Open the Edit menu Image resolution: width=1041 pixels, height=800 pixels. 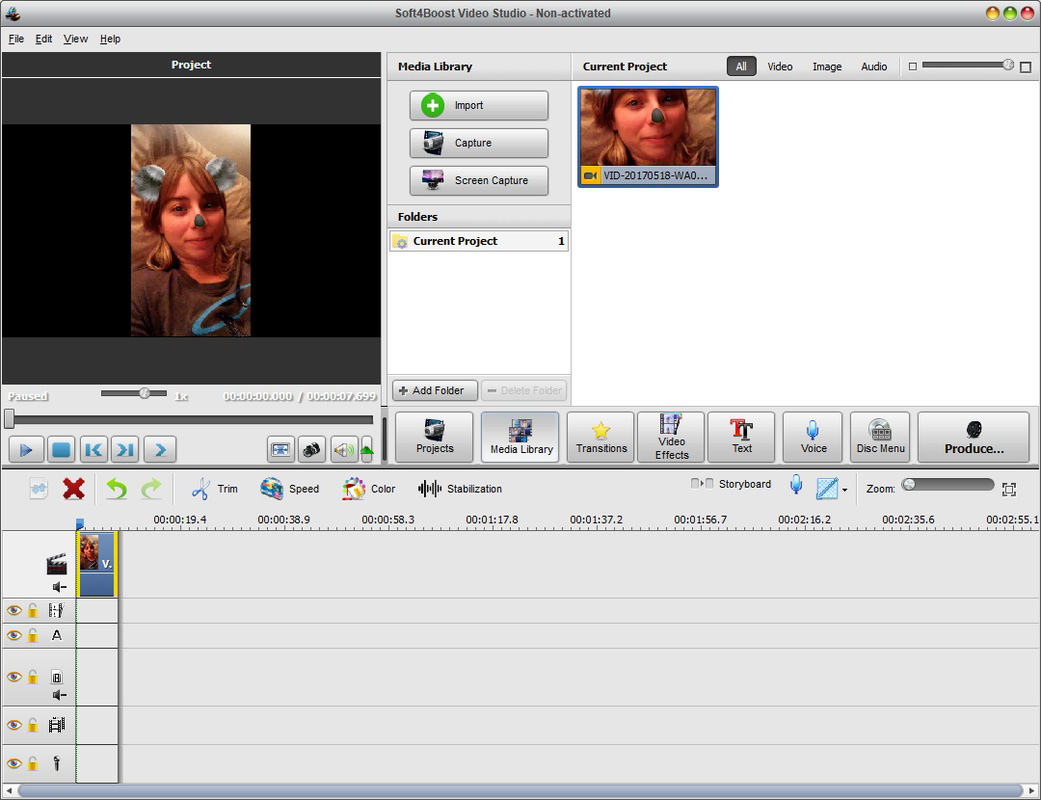coord(44,39)
